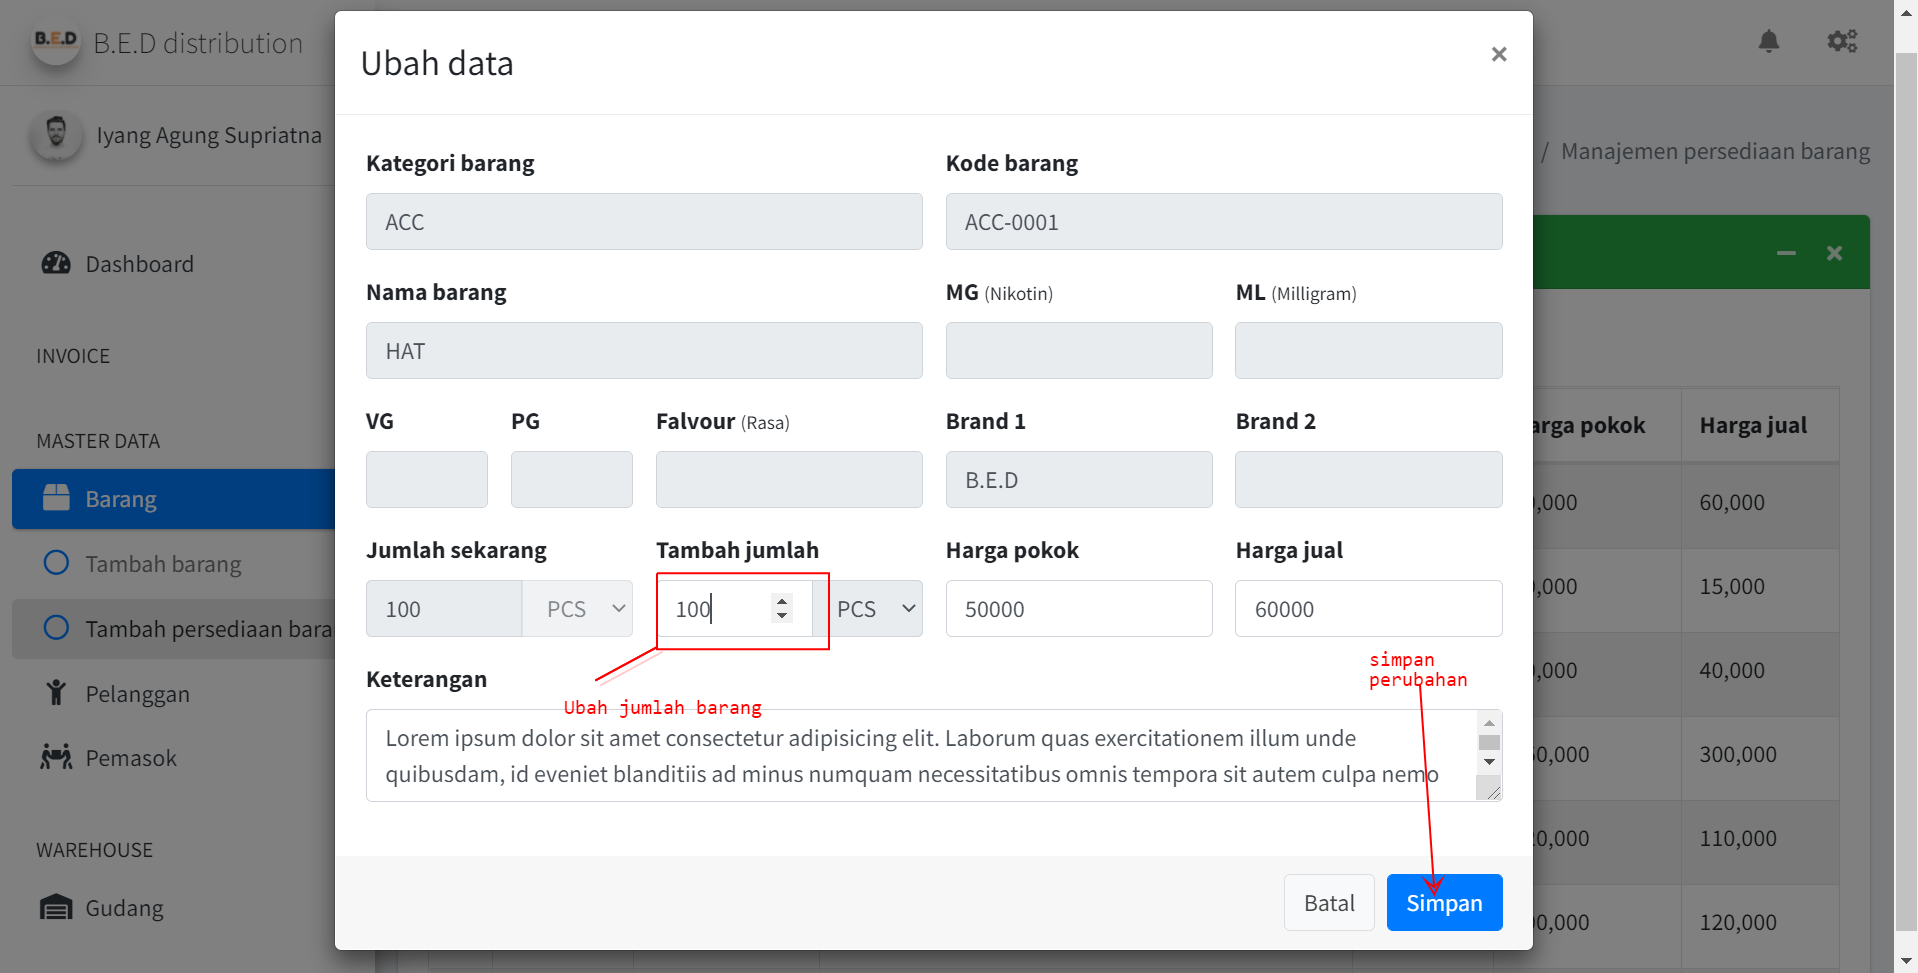Click the Batal button
Viewport: 1918px width, 973px height.
[x=1329, y=902]
